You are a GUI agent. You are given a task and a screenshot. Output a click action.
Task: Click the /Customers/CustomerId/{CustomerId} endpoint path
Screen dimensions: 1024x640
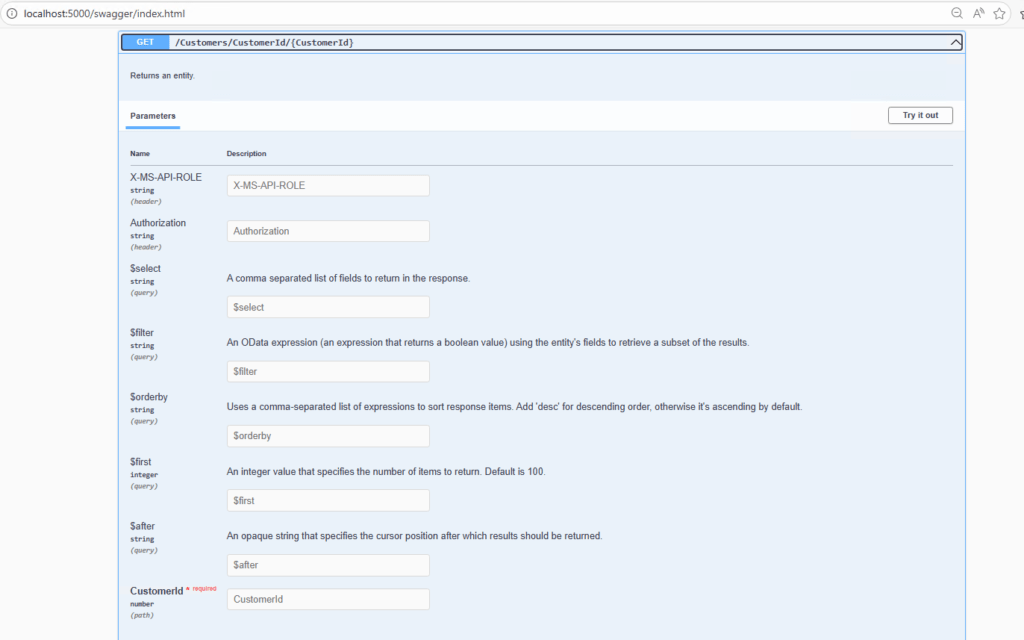pyautogui.click(x=264, y=43)
